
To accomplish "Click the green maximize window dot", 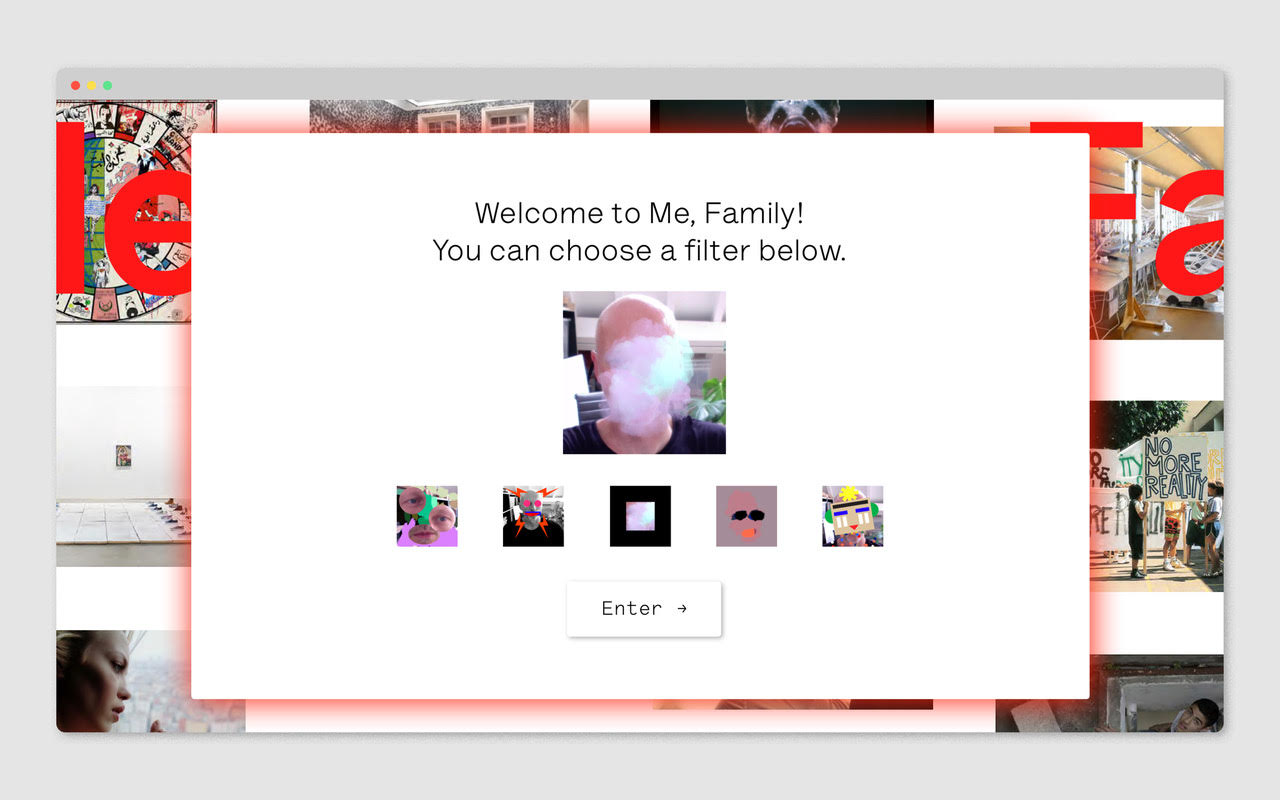I will coord(107,85).
